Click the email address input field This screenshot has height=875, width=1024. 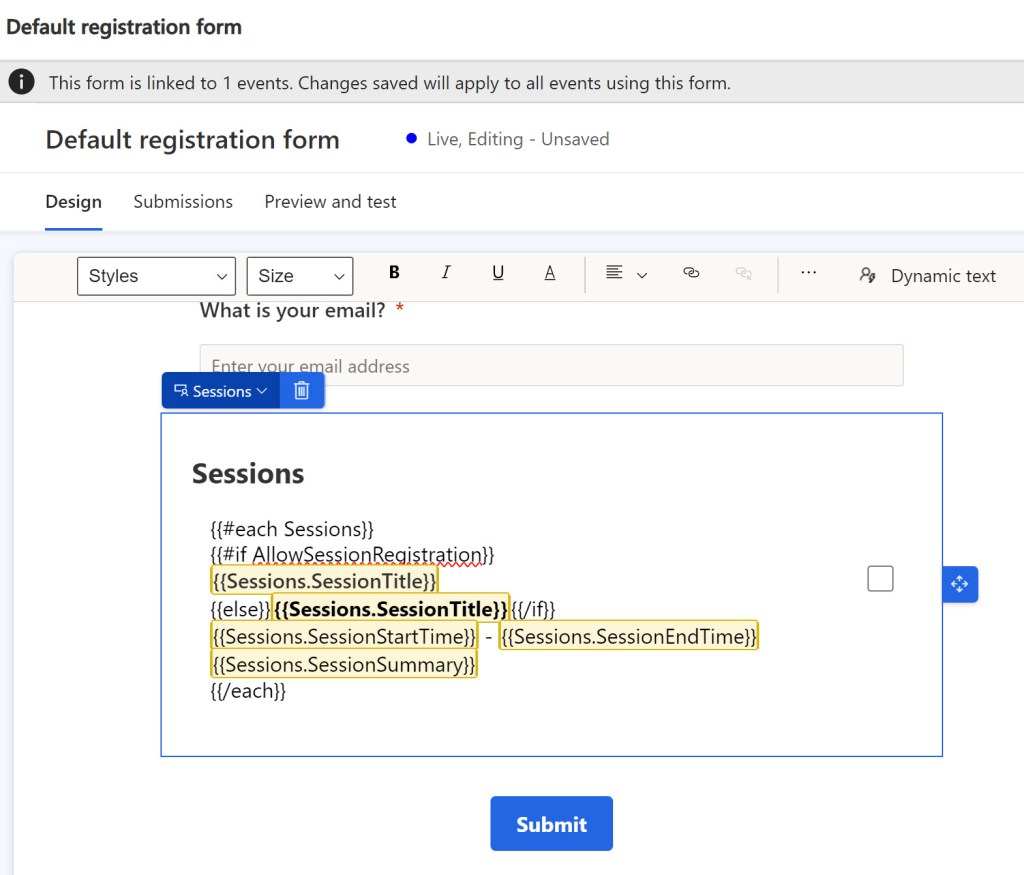tap(551, 366)
